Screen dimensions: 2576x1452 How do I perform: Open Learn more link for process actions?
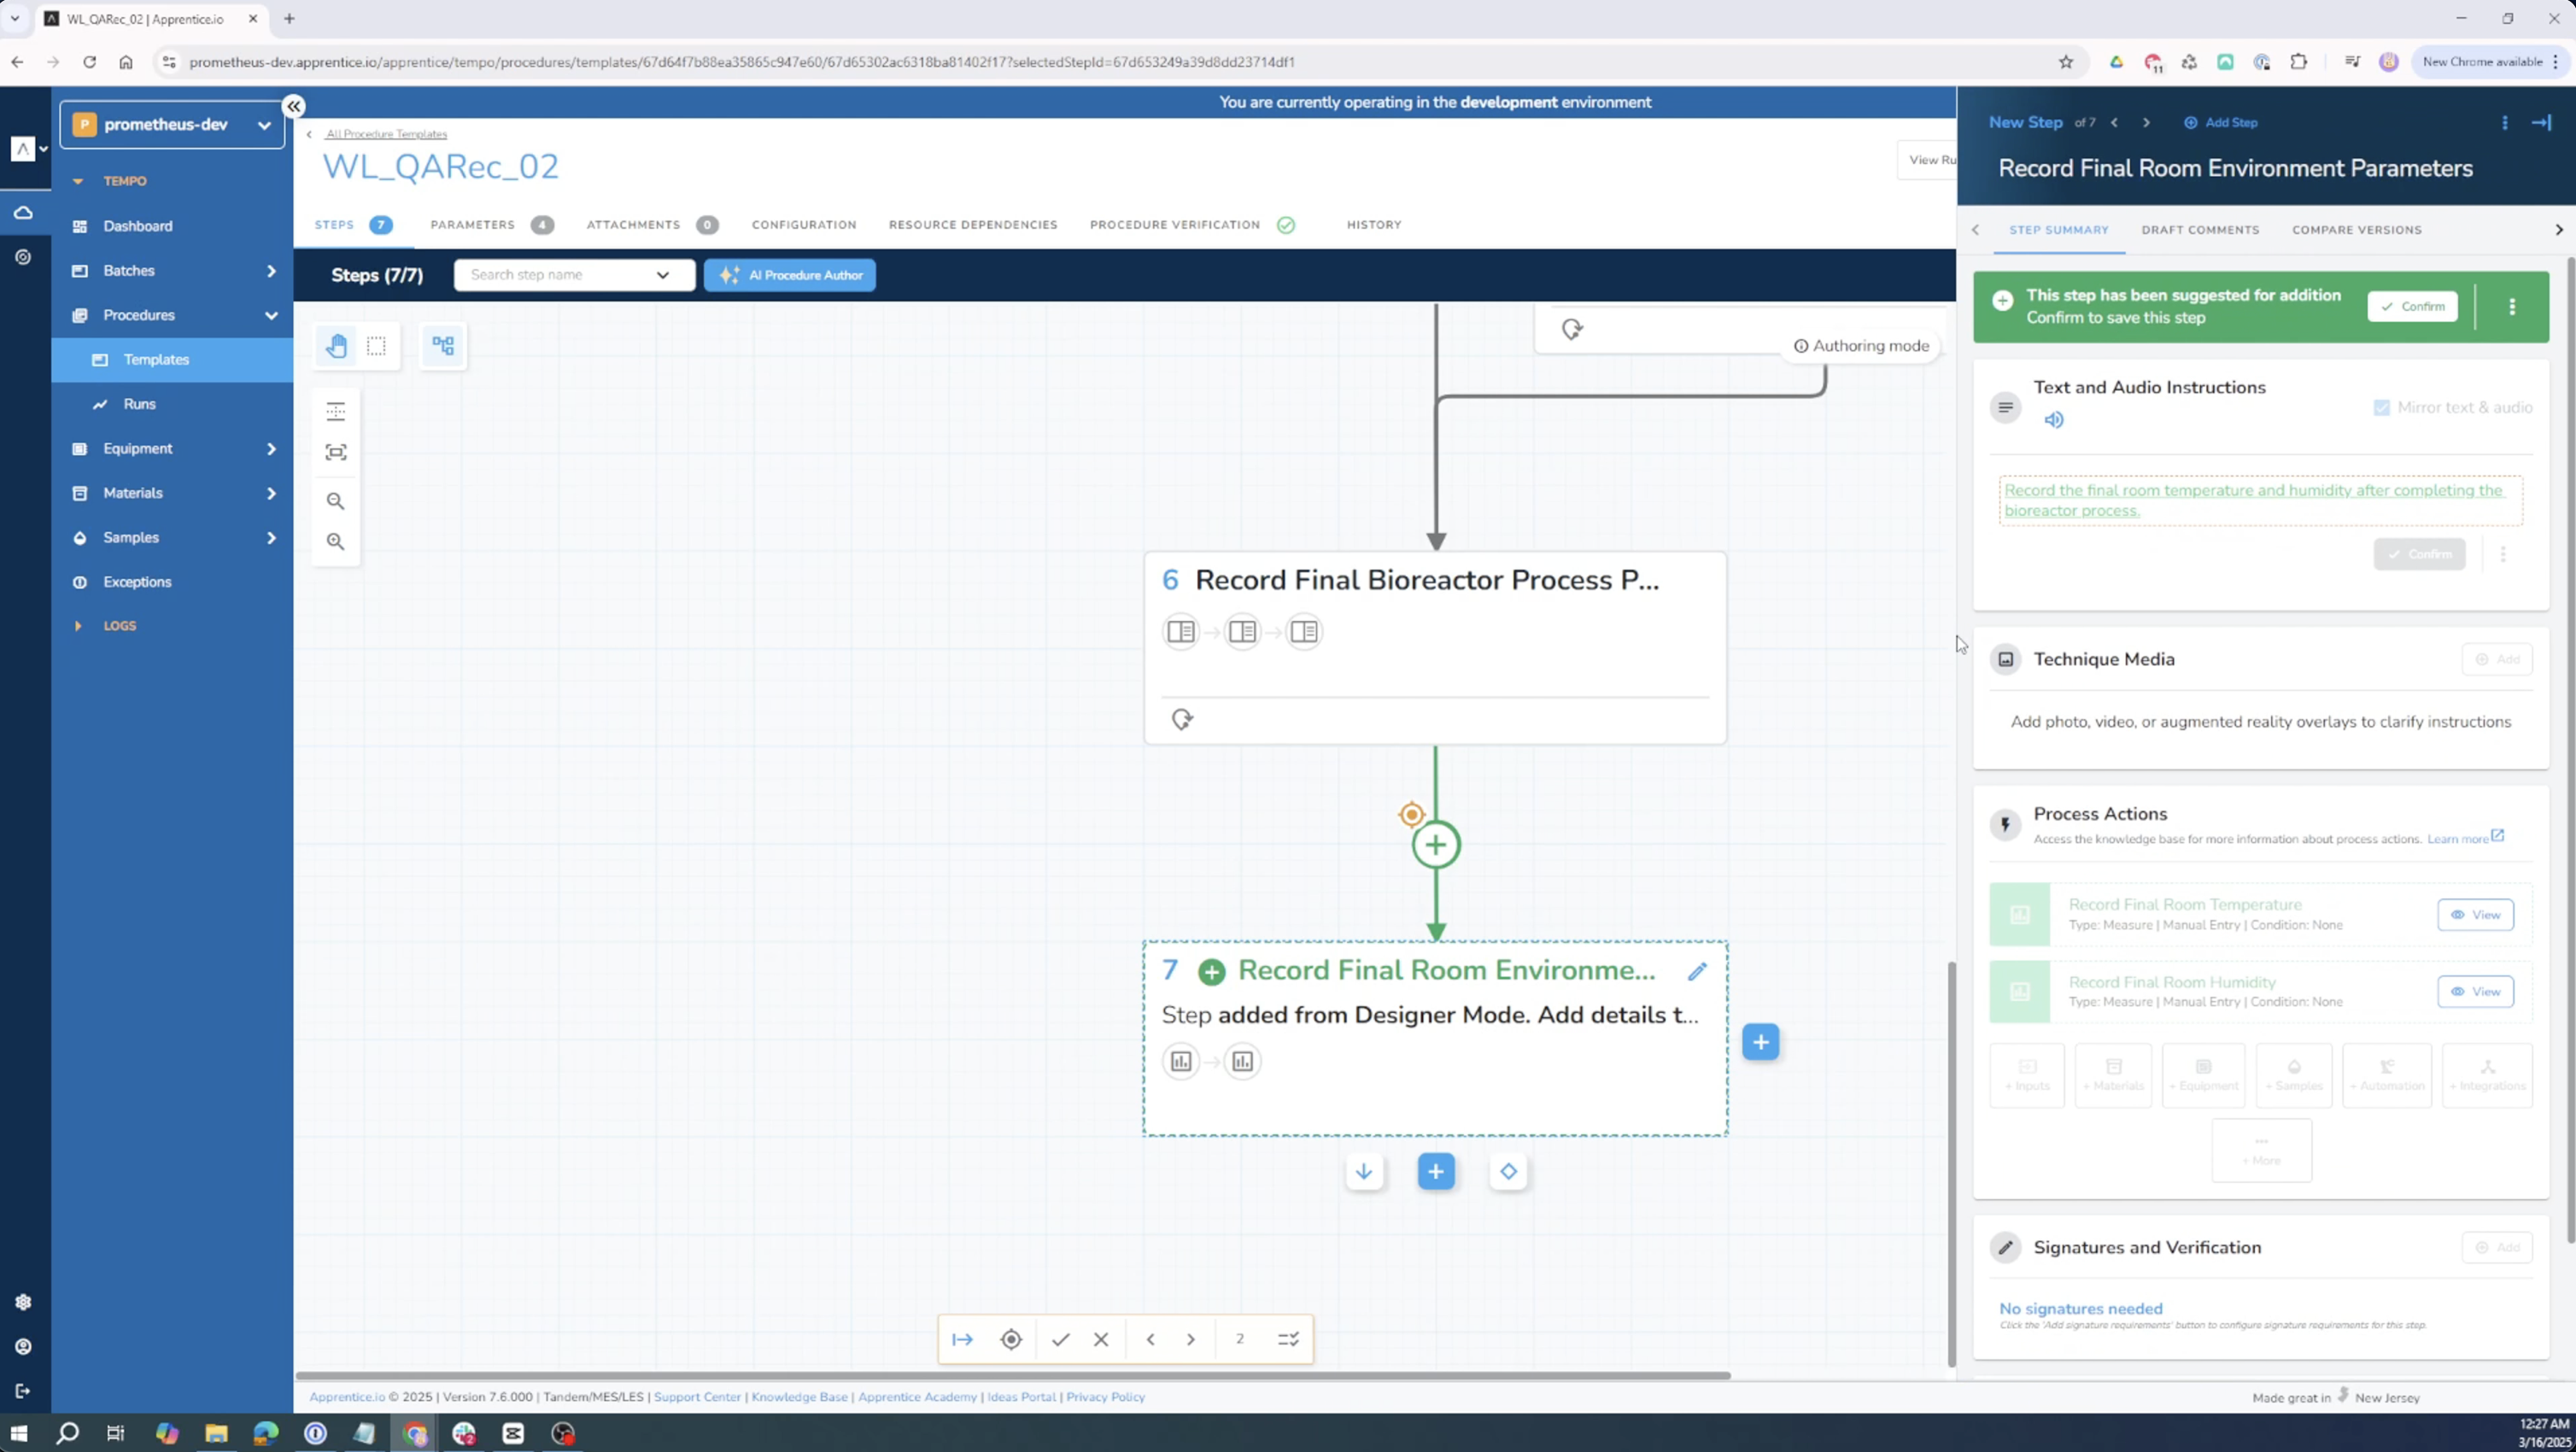[x=2465, y=838]
